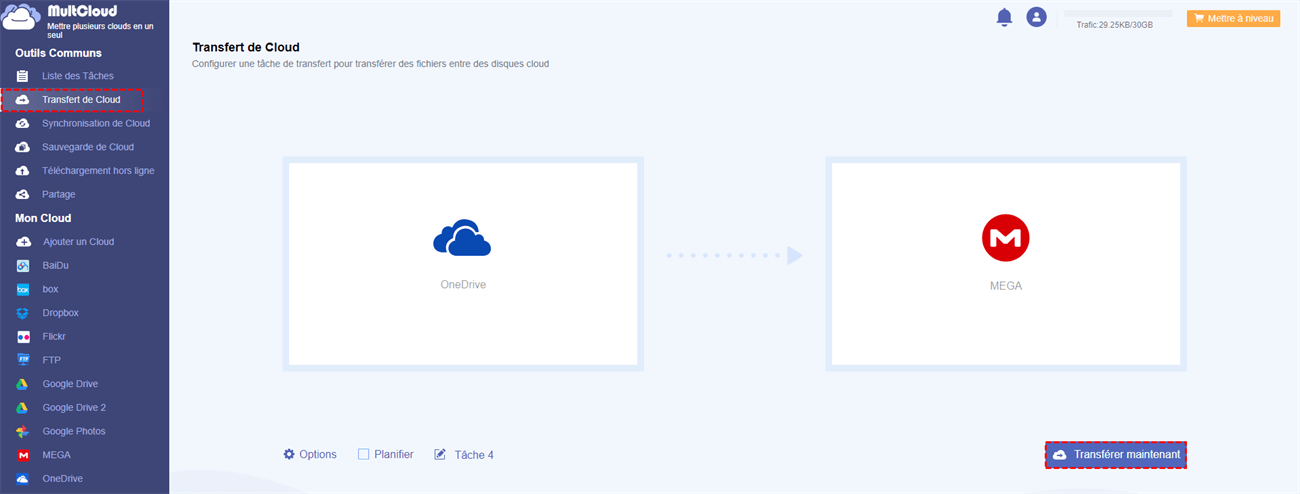Click the Partage cloud icon
Viewport: 1300px width, 494px height.
(x=23, y=195)
